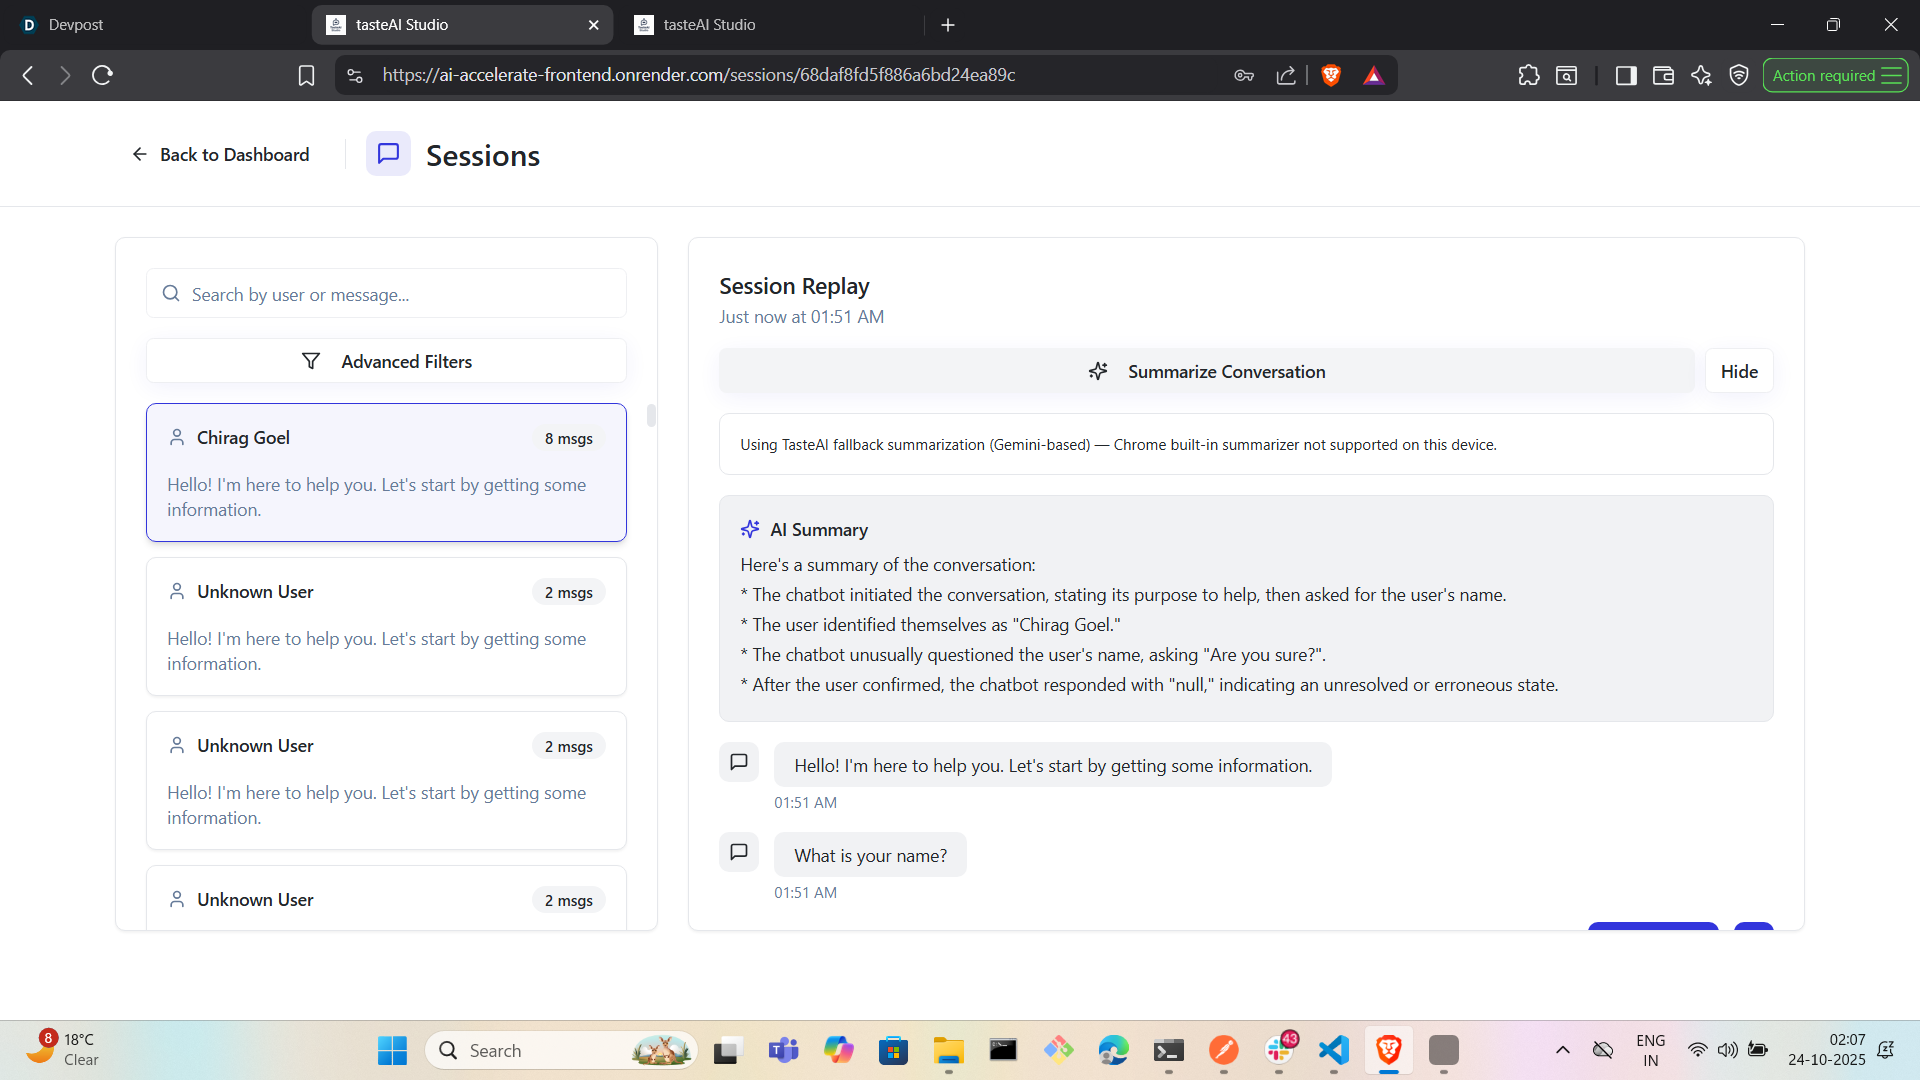Open the Brave Rewards triangle icon

1373,75
